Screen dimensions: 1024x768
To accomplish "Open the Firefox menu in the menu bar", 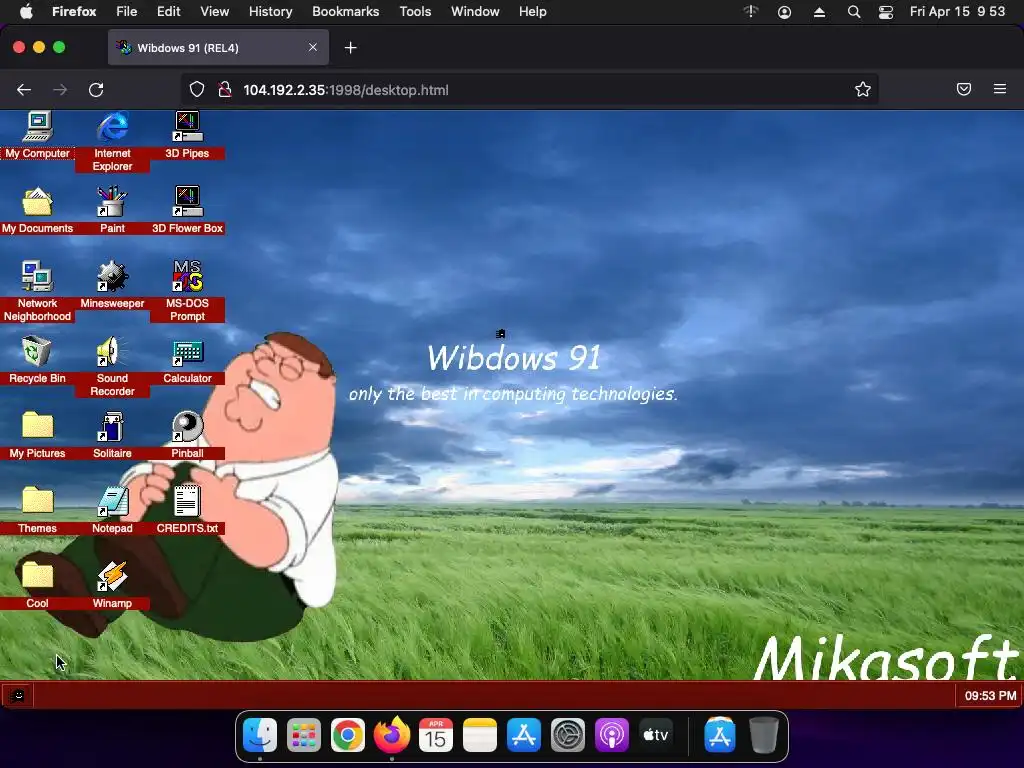I will (74, 12).
